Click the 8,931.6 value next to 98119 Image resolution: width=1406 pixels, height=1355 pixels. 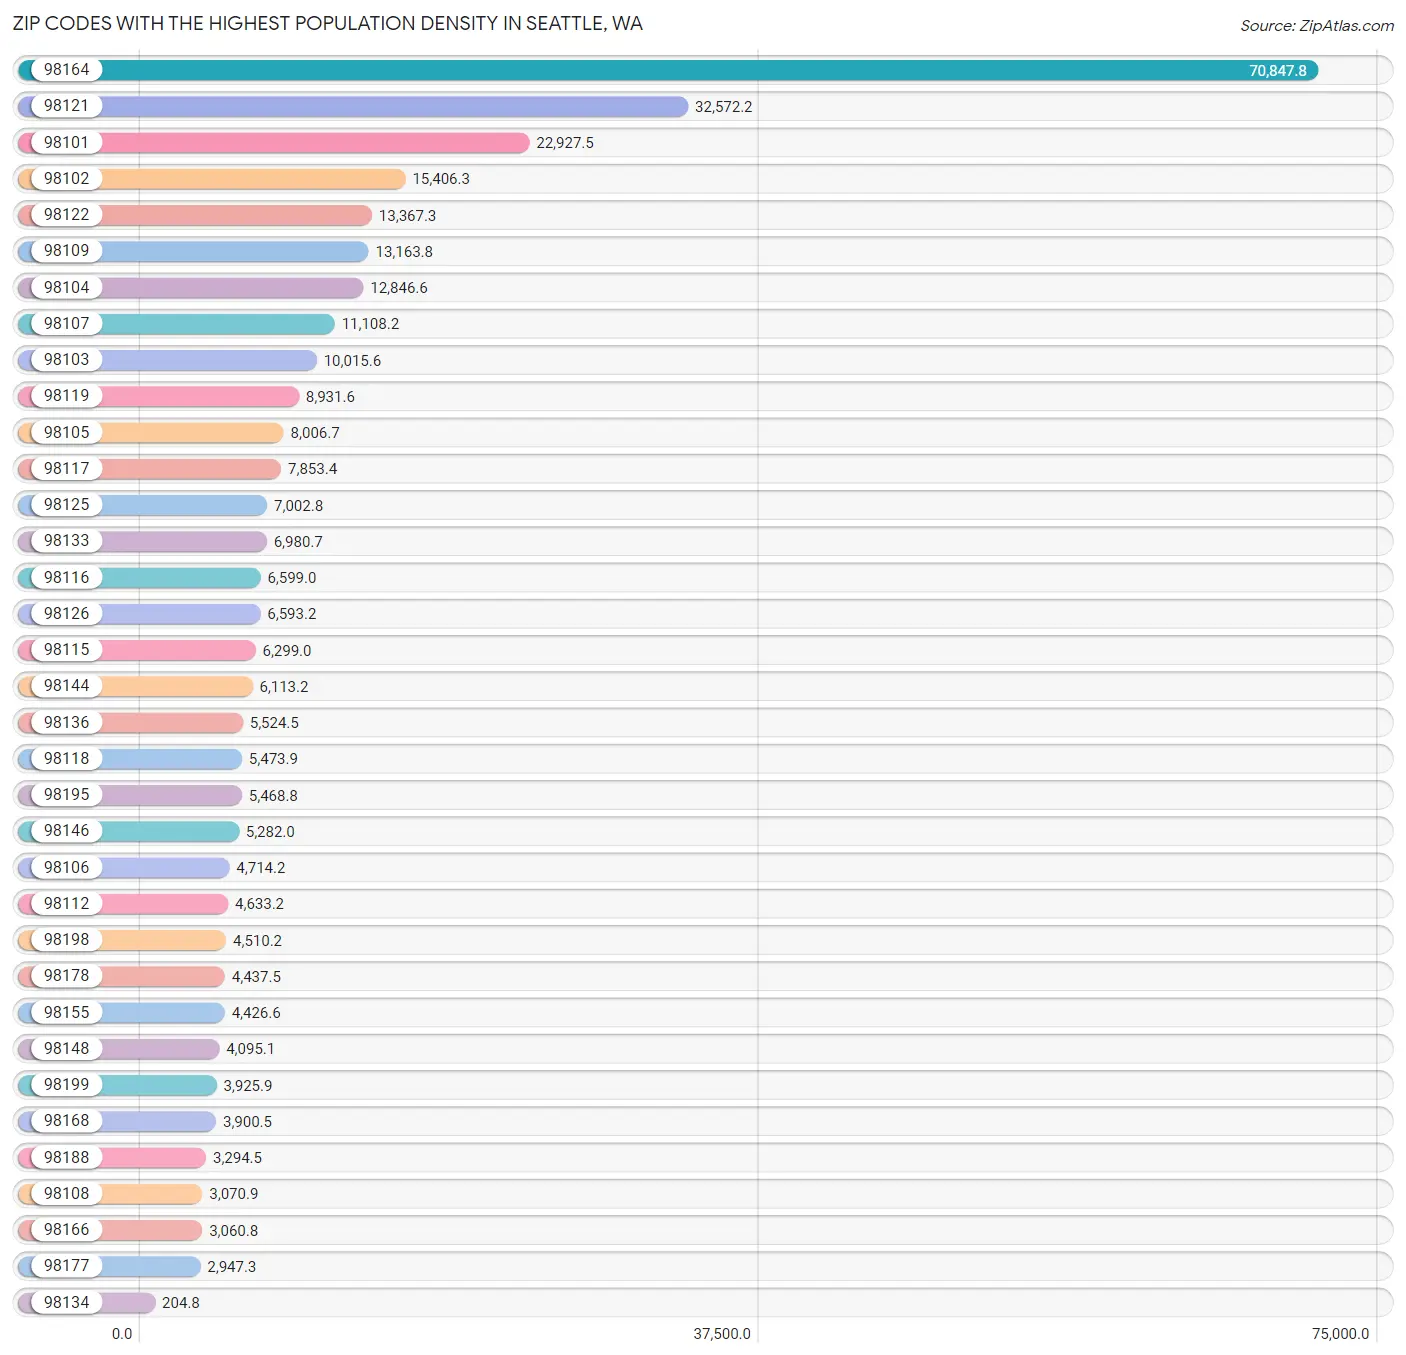tap(330, 397)
